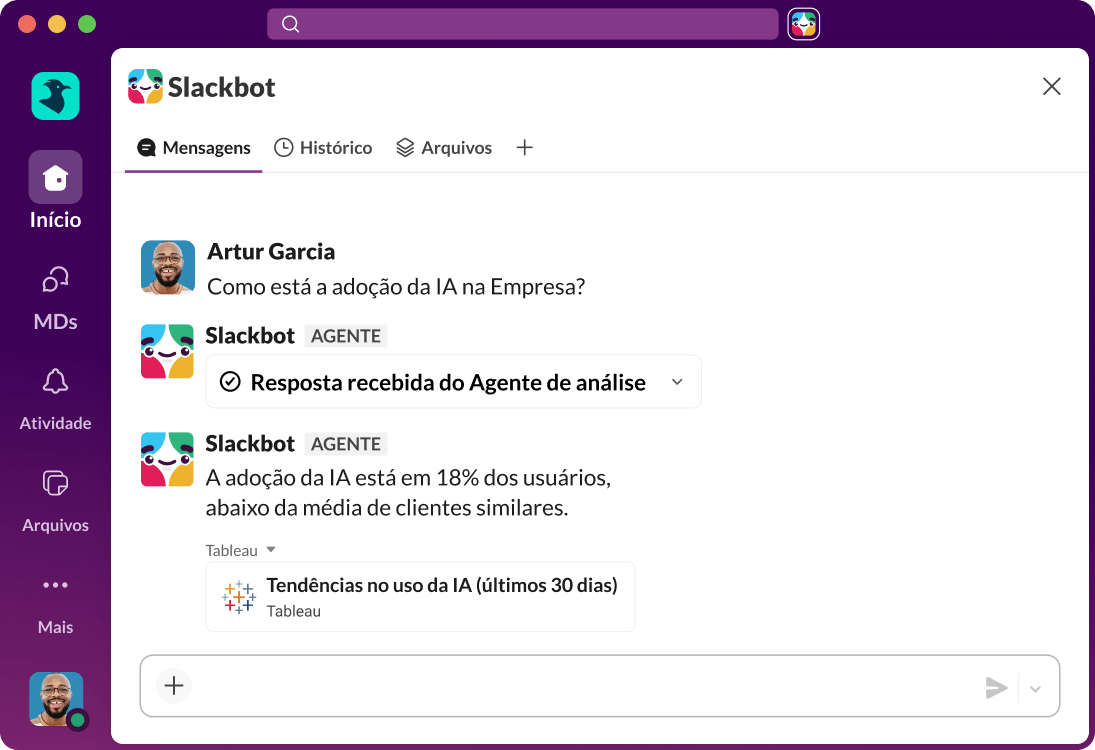The image size is (1095, 750).
Task: Switch to the Arquivos tab
Action: (x=444, y=147)
